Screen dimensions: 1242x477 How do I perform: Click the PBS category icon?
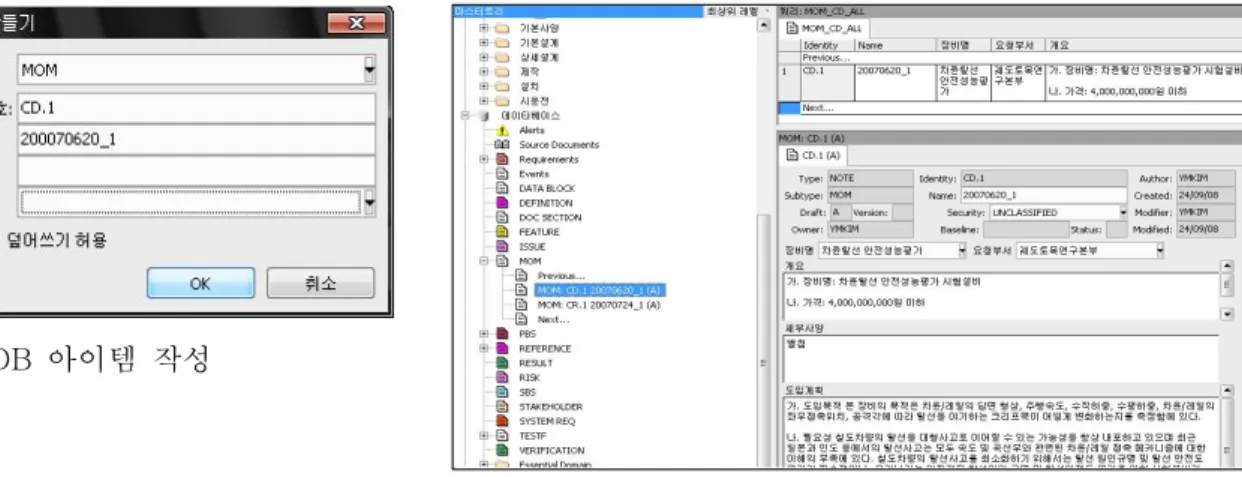[x=503, y=334]
